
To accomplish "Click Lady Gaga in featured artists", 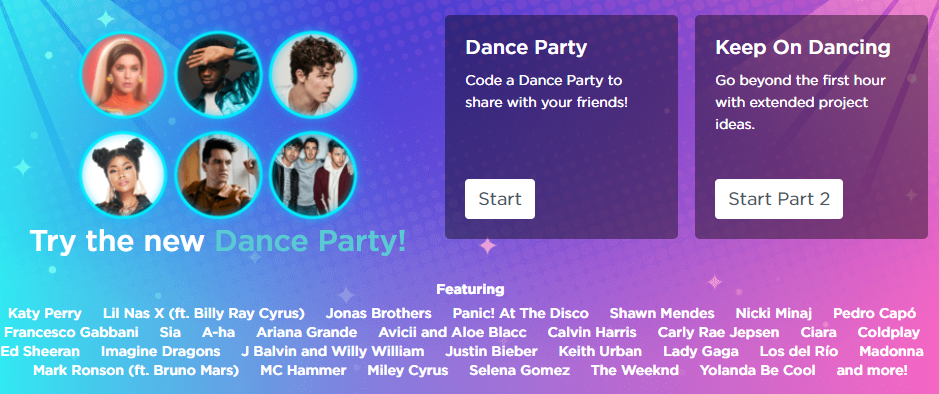I will (701, 351).
